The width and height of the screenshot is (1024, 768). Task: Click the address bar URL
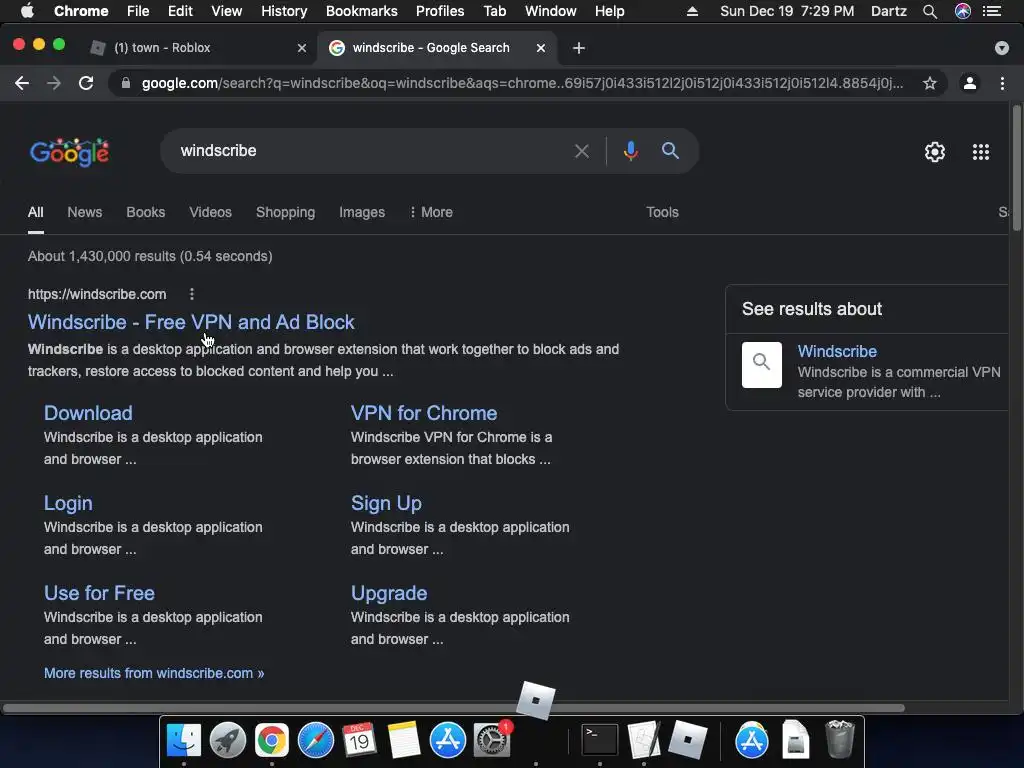pos(522,83)
